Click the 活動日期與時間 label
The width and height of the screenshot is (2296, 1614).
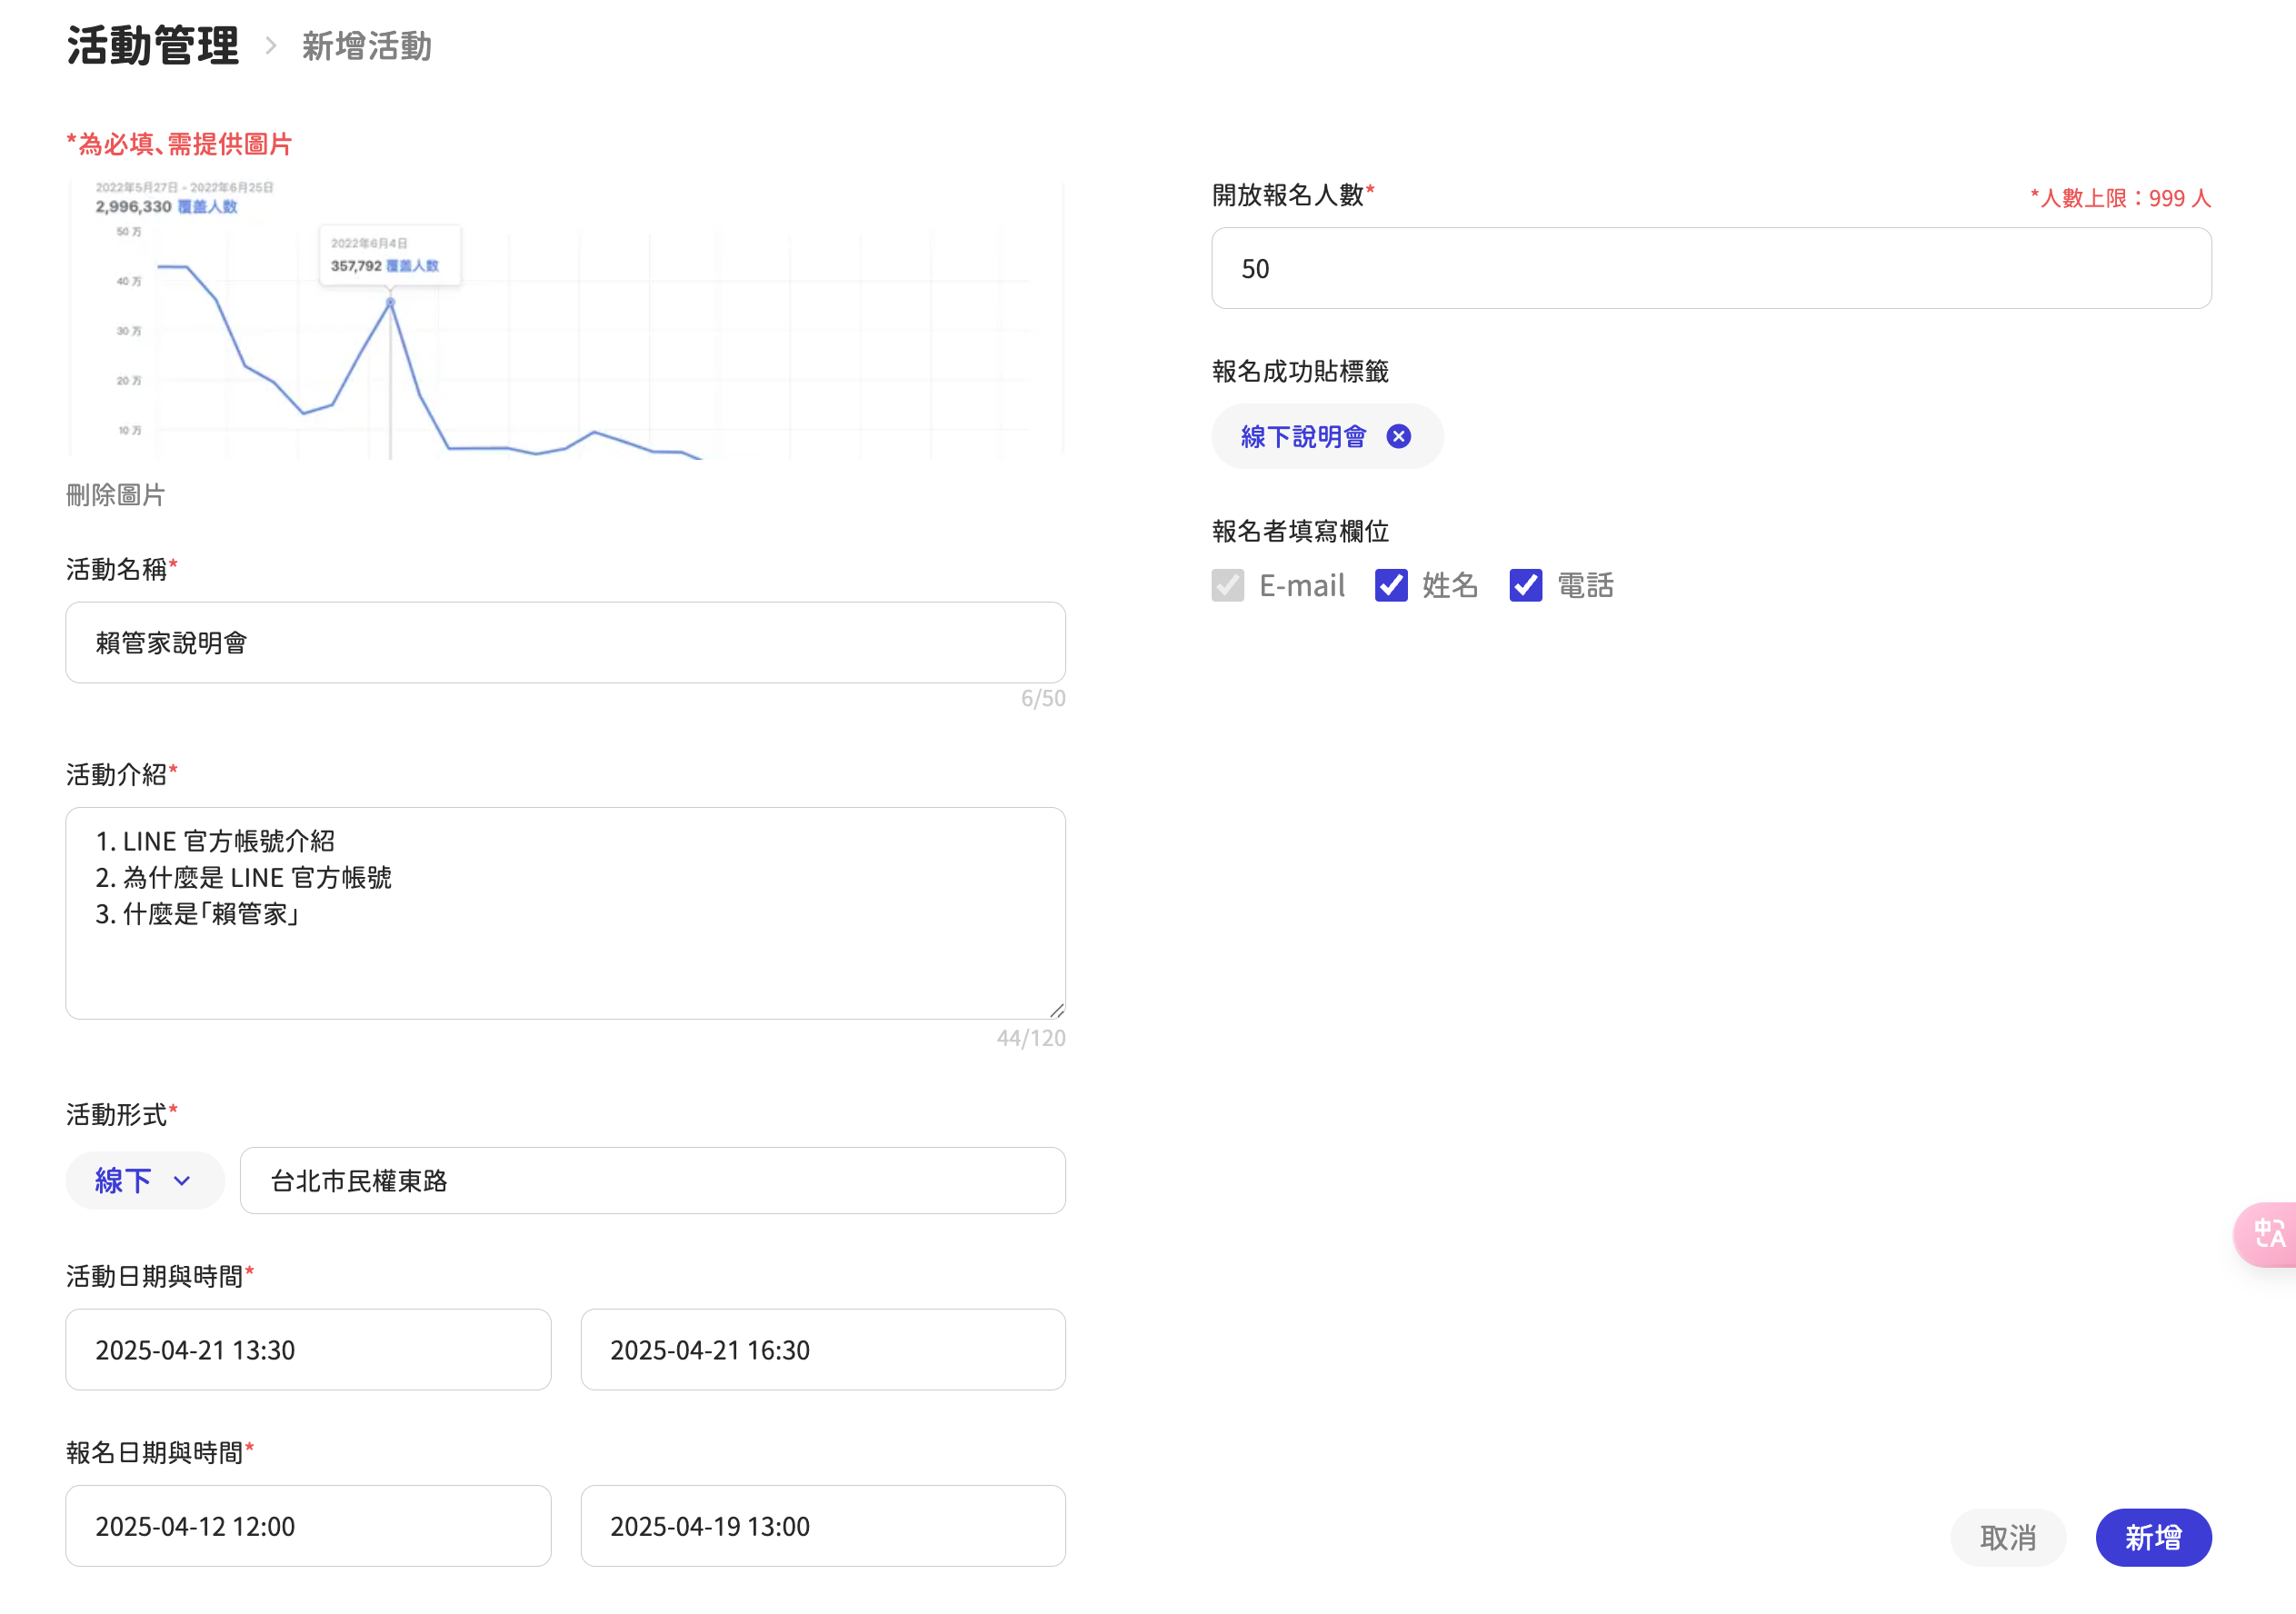click(x=160, y=1276)
